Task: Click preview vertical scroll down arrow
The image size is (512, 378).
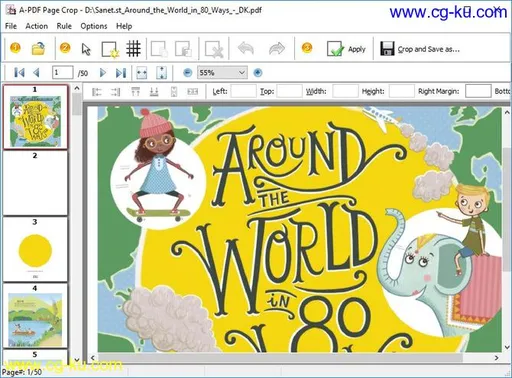Action: [507, 347]
